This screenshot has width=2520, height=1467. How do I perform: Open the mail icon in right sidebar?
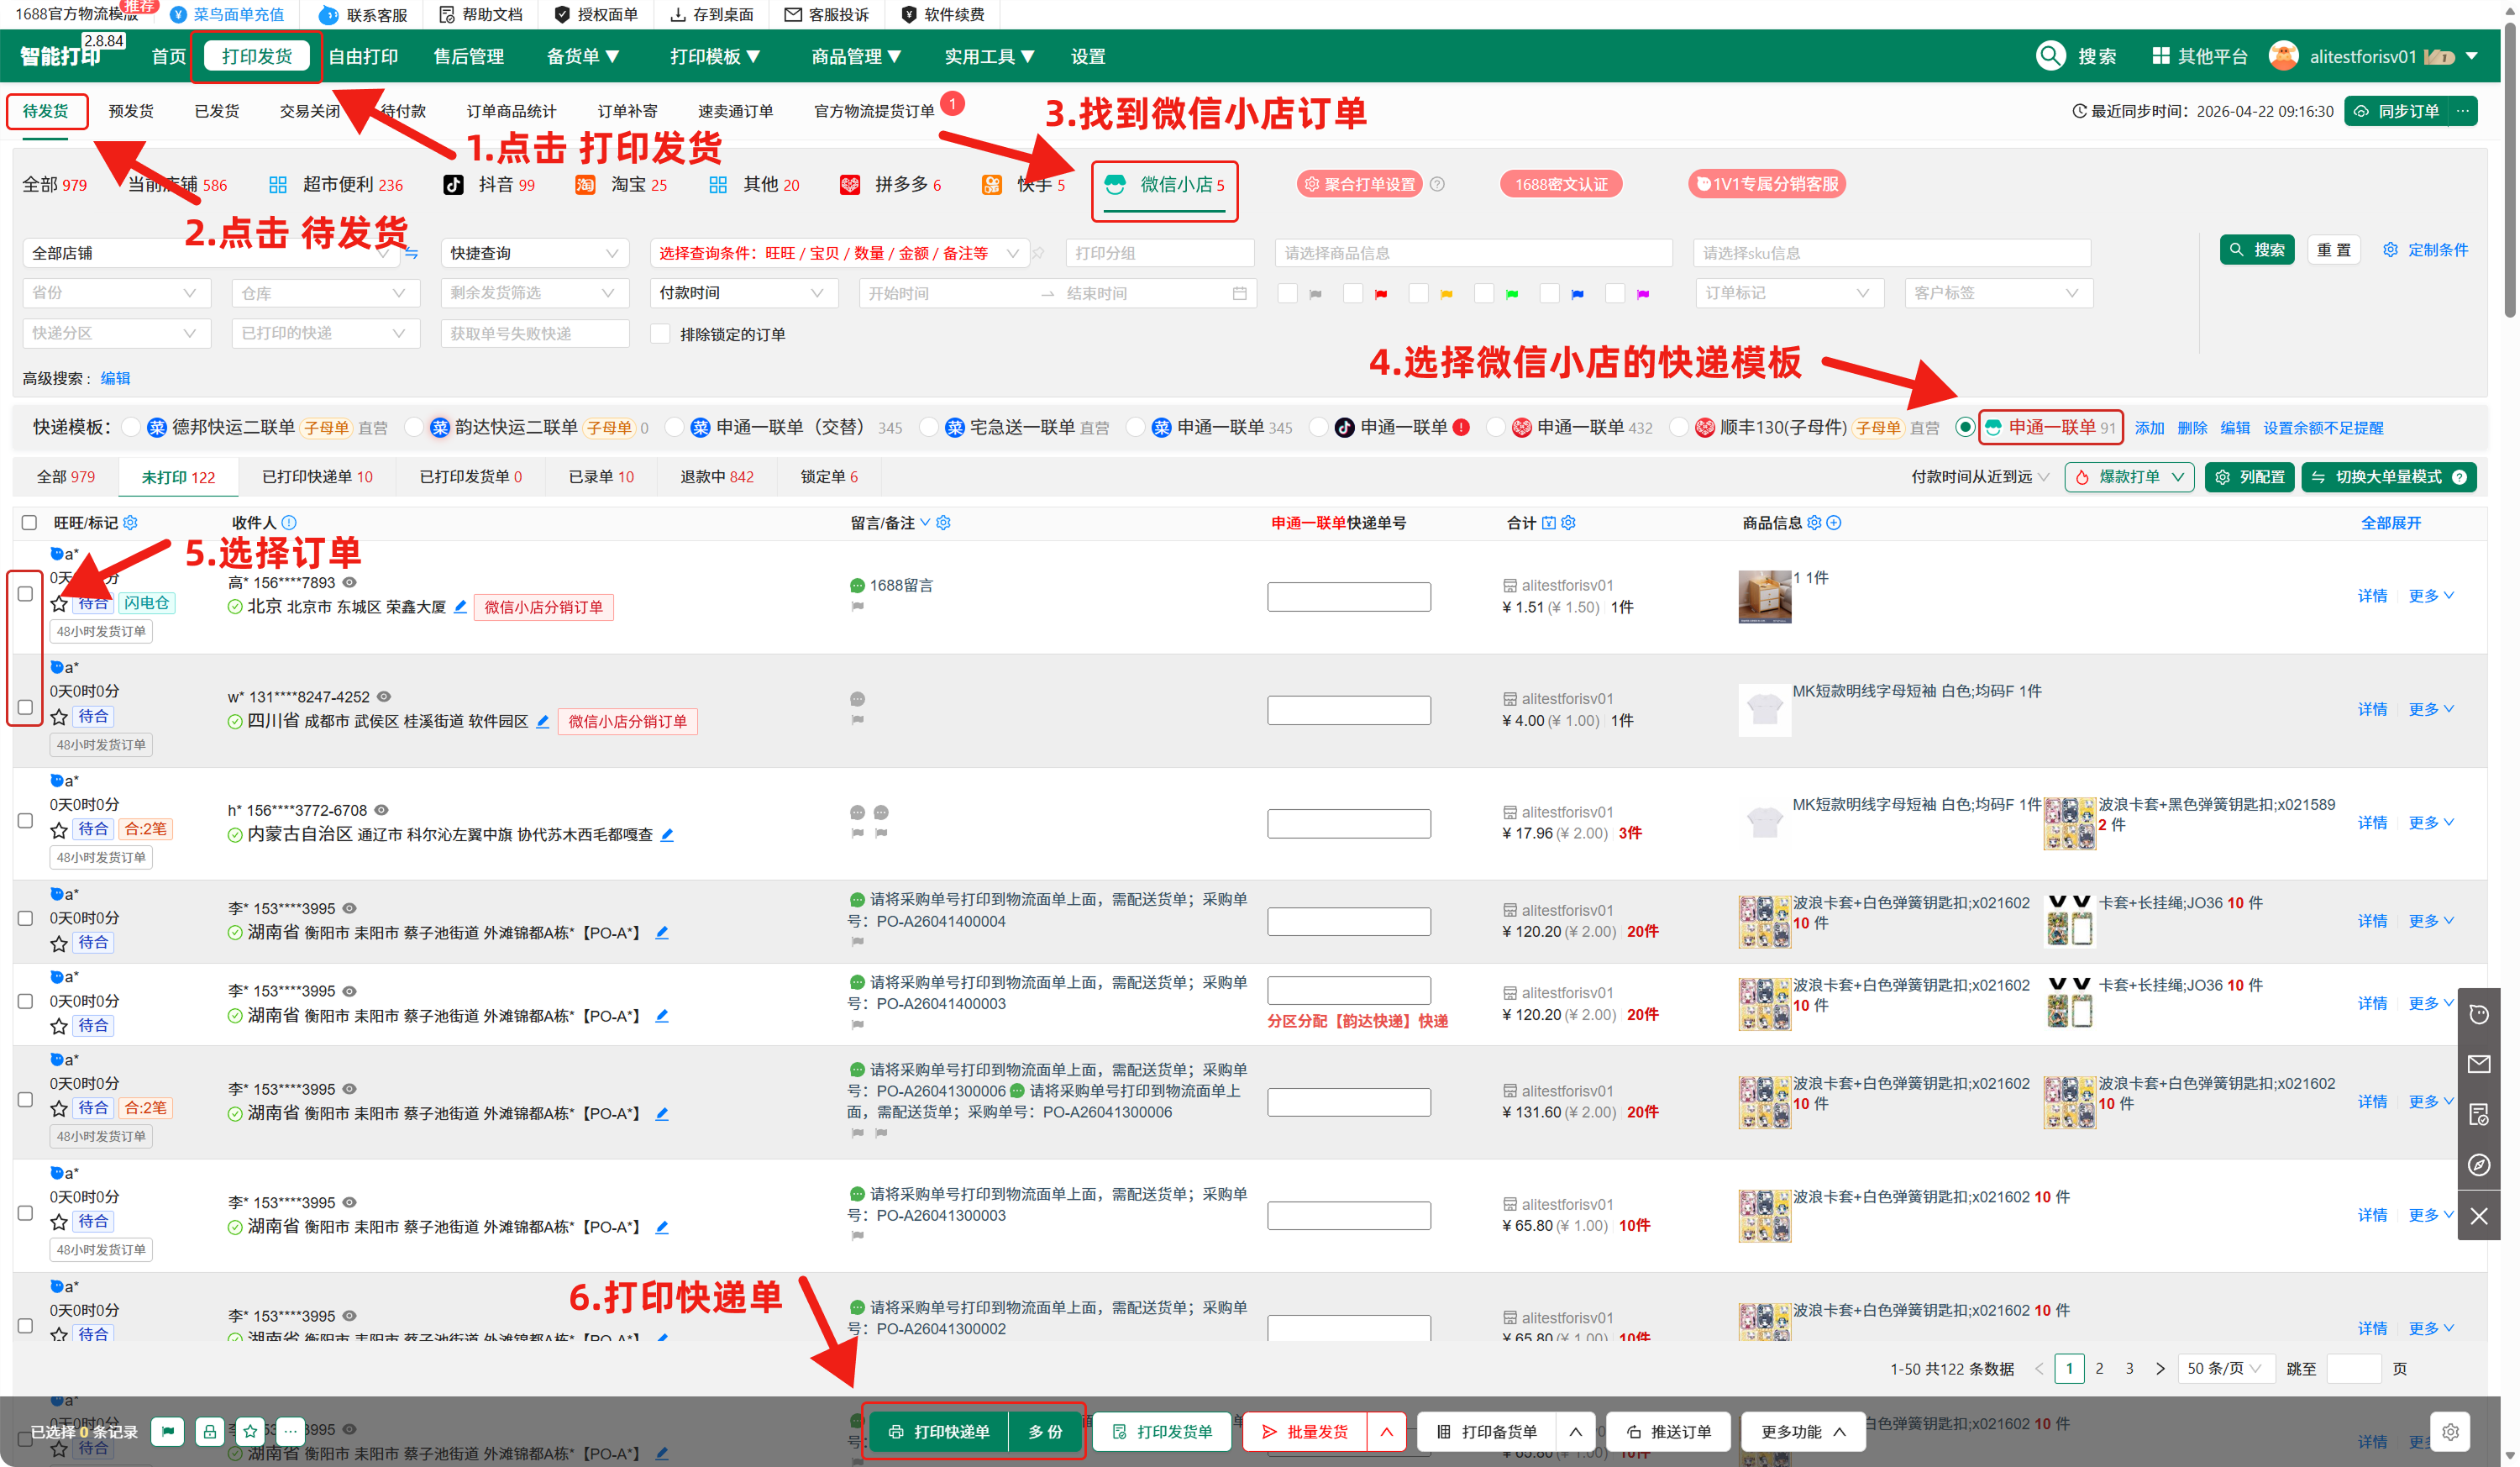[x=2478, y=1064]
